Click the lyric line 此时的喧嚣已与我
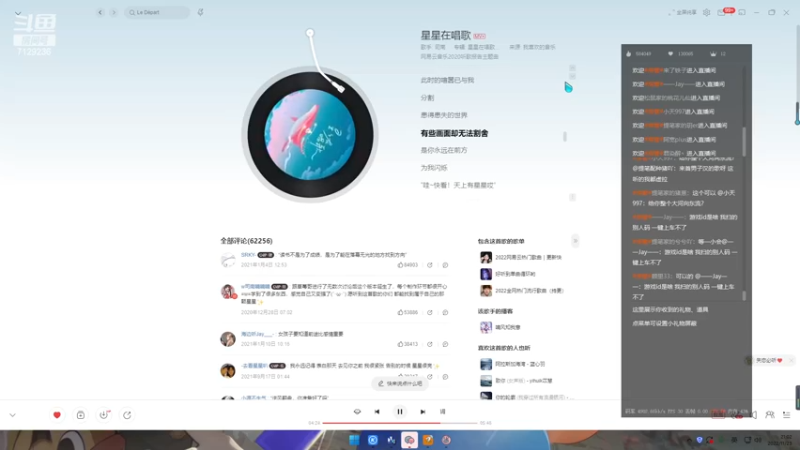 click(x=447, y=80)
